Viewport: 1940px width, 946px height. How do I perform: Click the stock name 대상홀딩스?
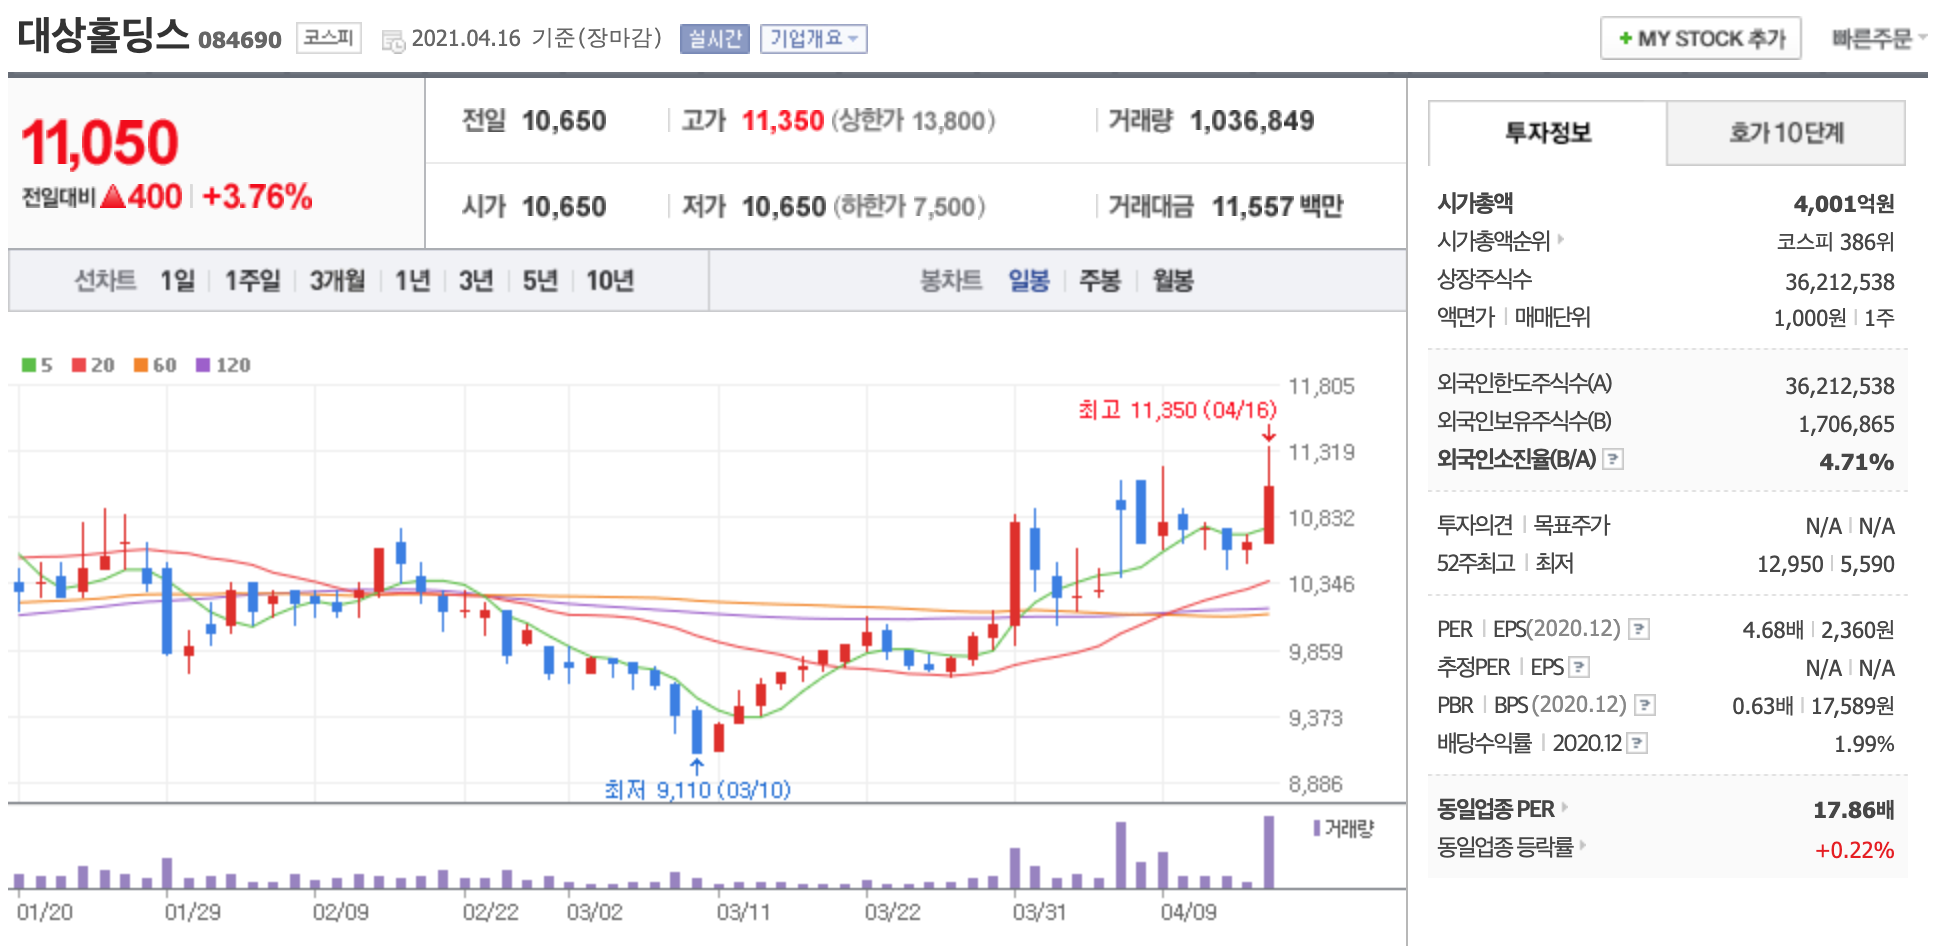(x=103, y=35)
